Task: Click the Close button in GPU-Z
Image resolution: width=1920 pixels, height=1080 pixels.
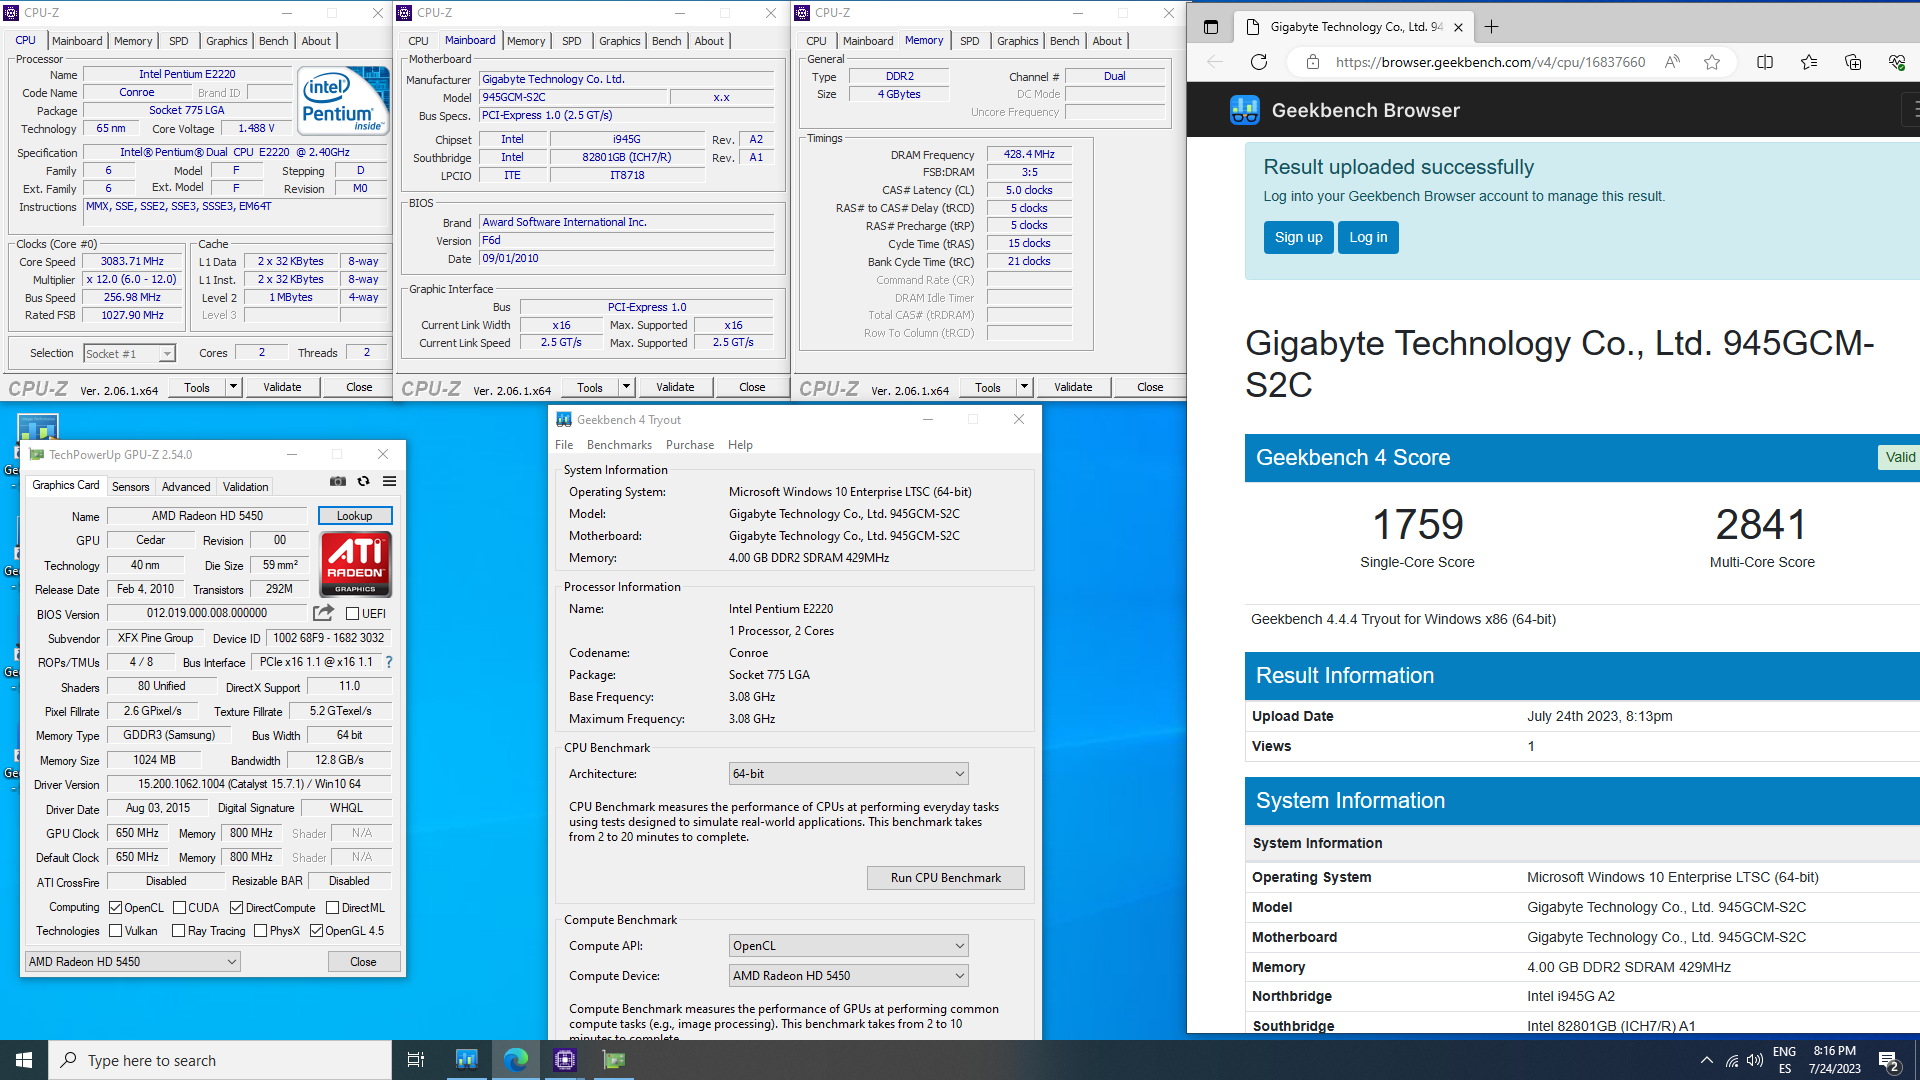Action: [363, 962]
